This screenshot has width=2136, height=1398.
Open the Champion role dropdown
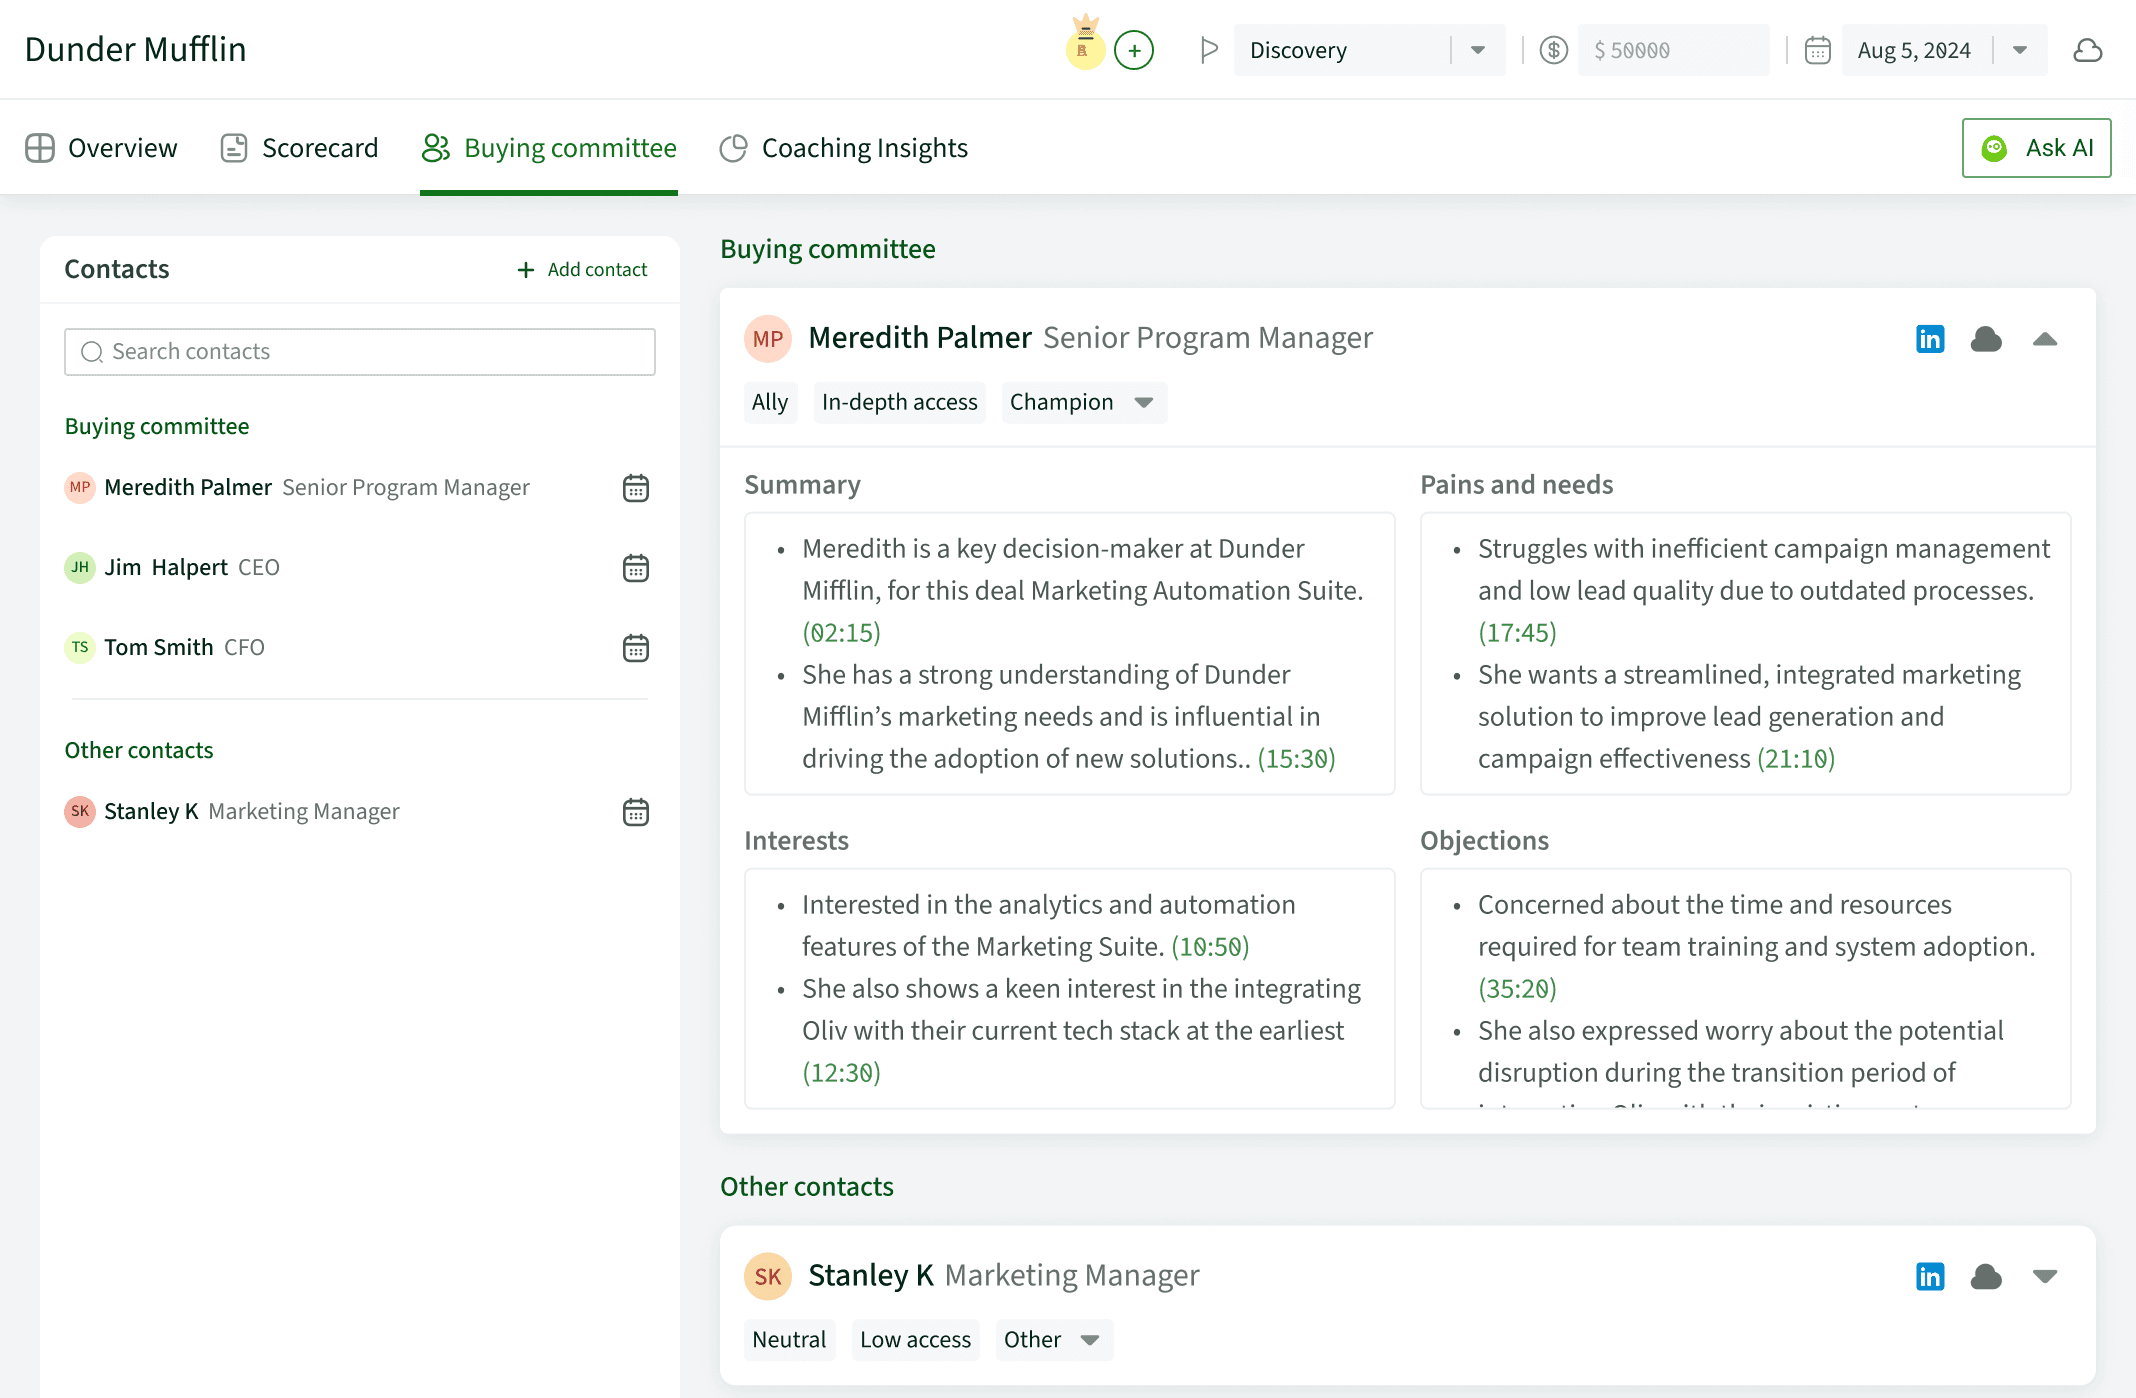pos(1144,402)
